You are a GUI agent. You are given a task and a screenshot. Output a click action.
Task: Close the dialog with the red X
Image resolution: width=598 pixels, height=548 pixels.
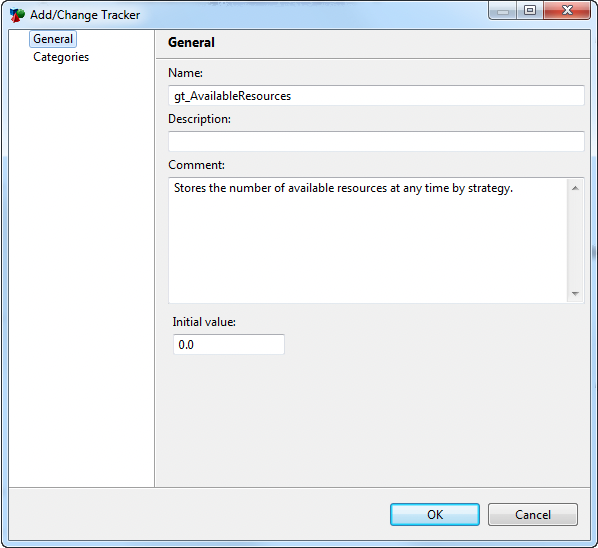click(567, 11)
